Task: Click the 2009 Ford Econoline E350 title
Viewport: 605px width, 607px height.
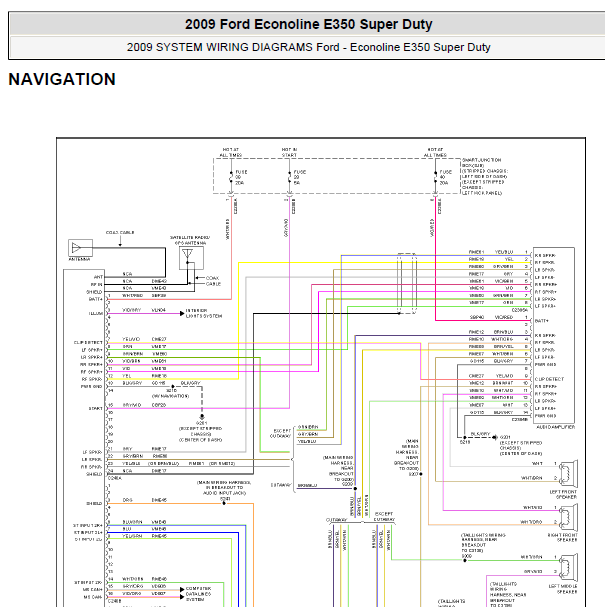Action: pyautogui.click(x=308, y=24)
